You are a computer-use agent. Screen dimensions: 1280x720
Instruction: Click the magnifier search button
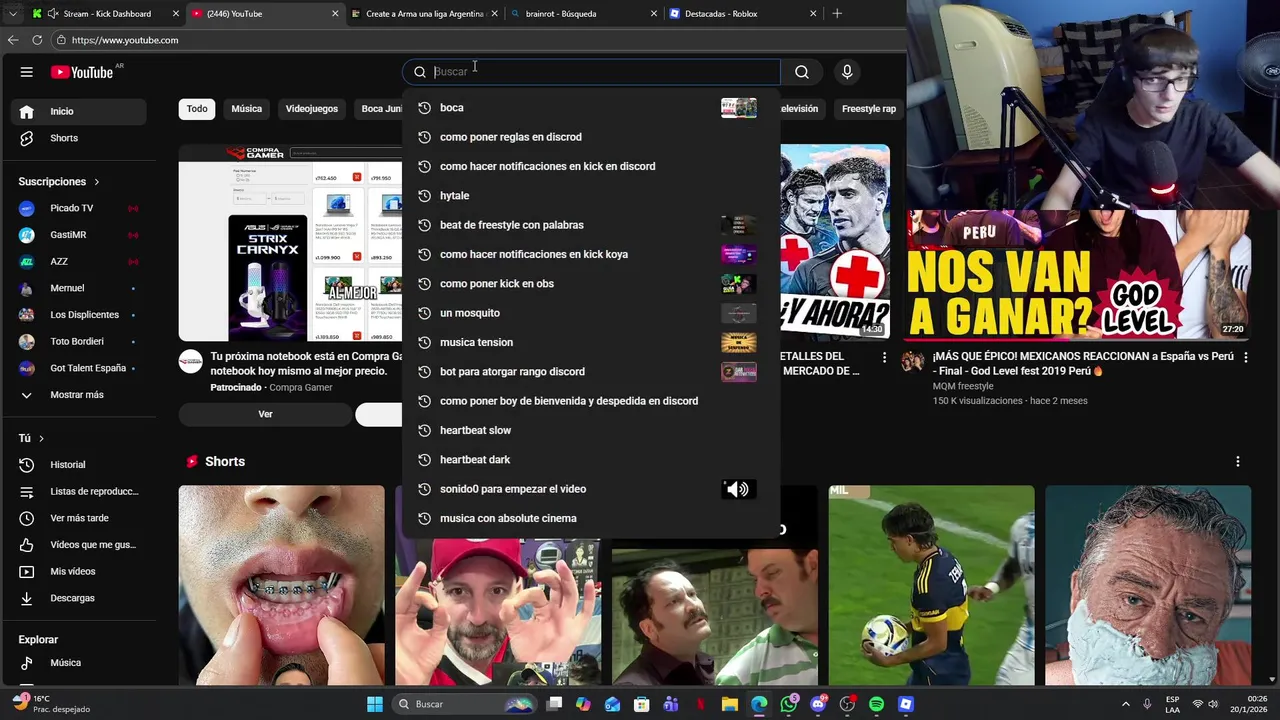click(802, 72)
